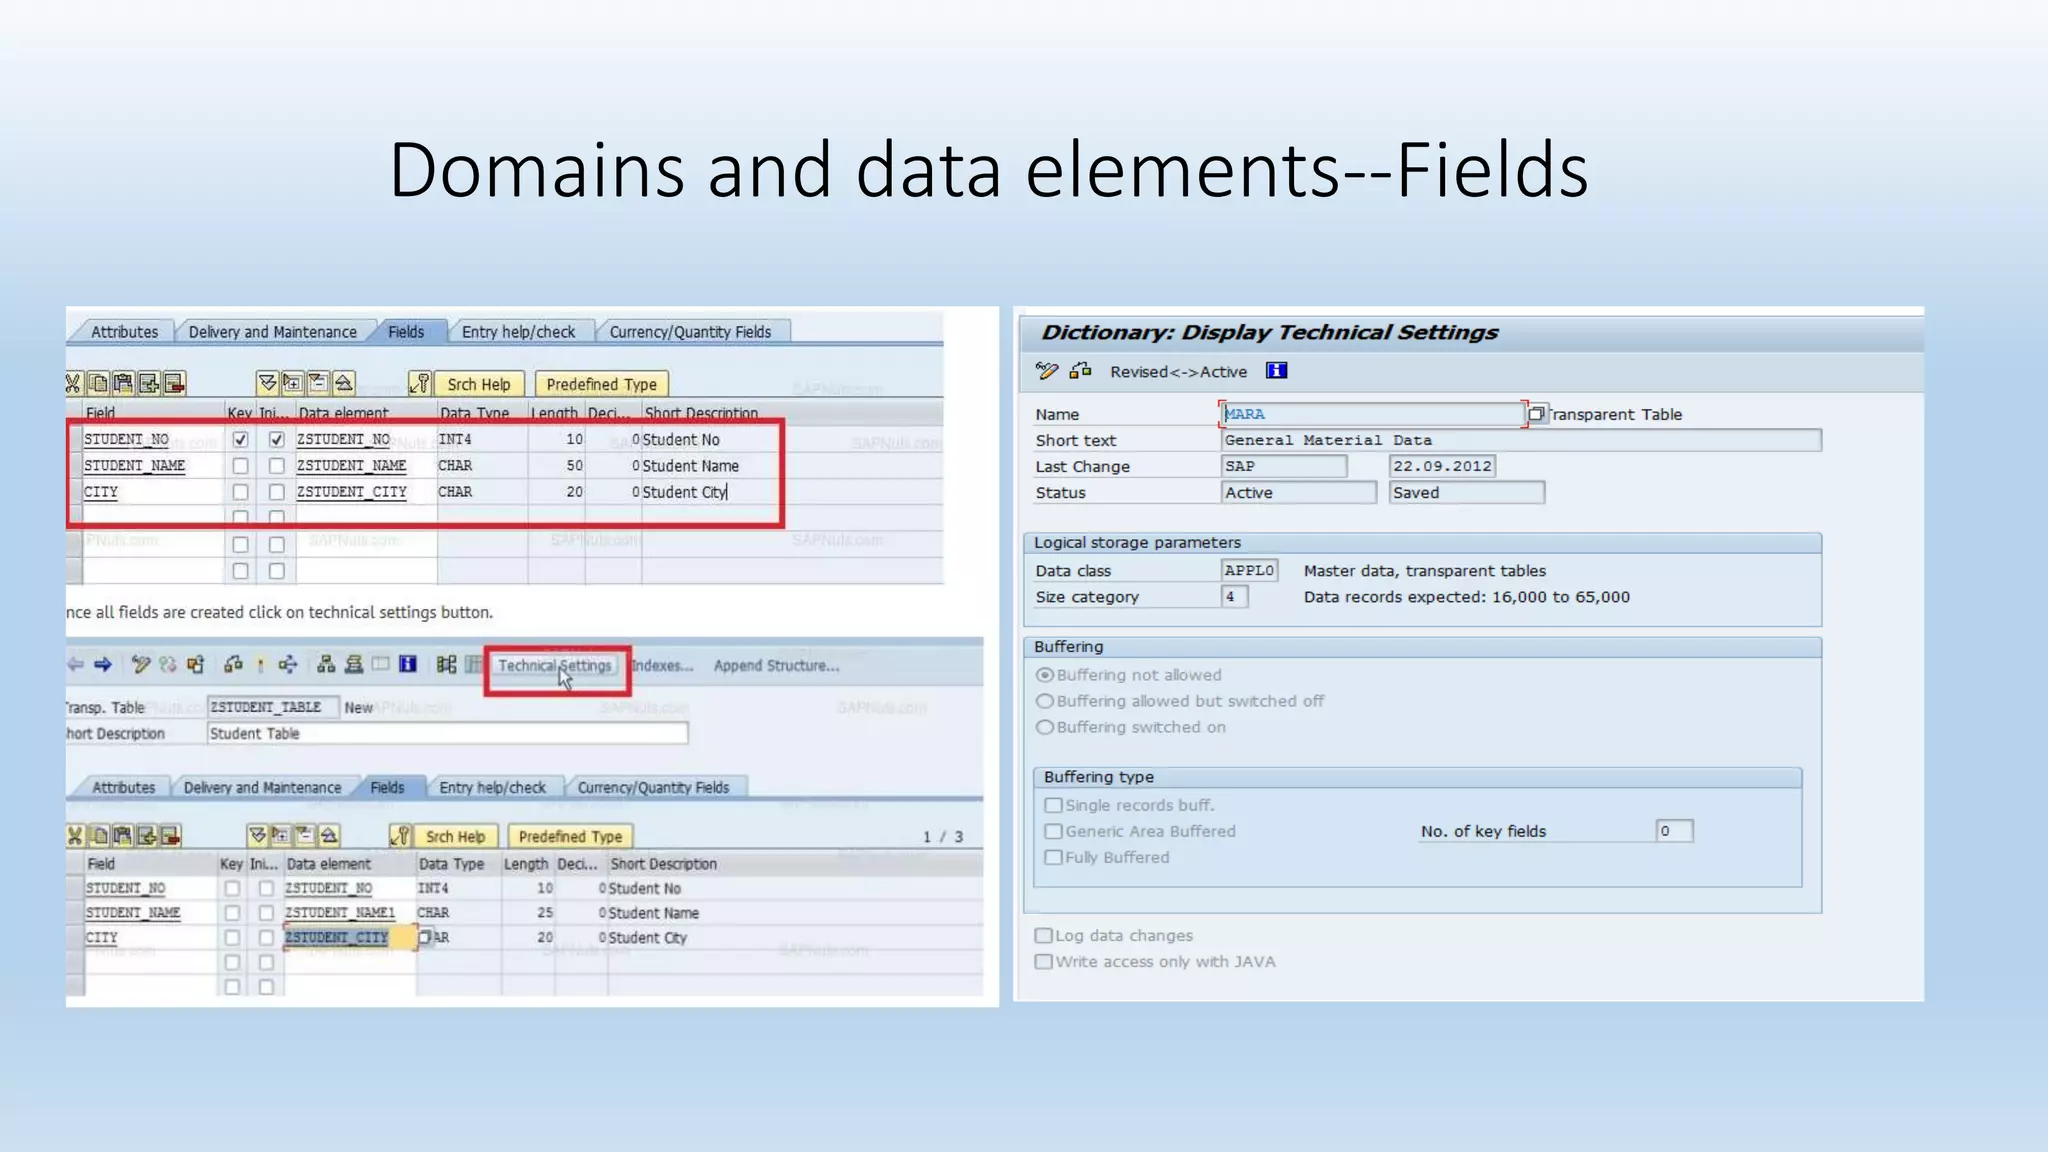
Task: Open the search help next to the MARA Name field
Action: 1537,414
